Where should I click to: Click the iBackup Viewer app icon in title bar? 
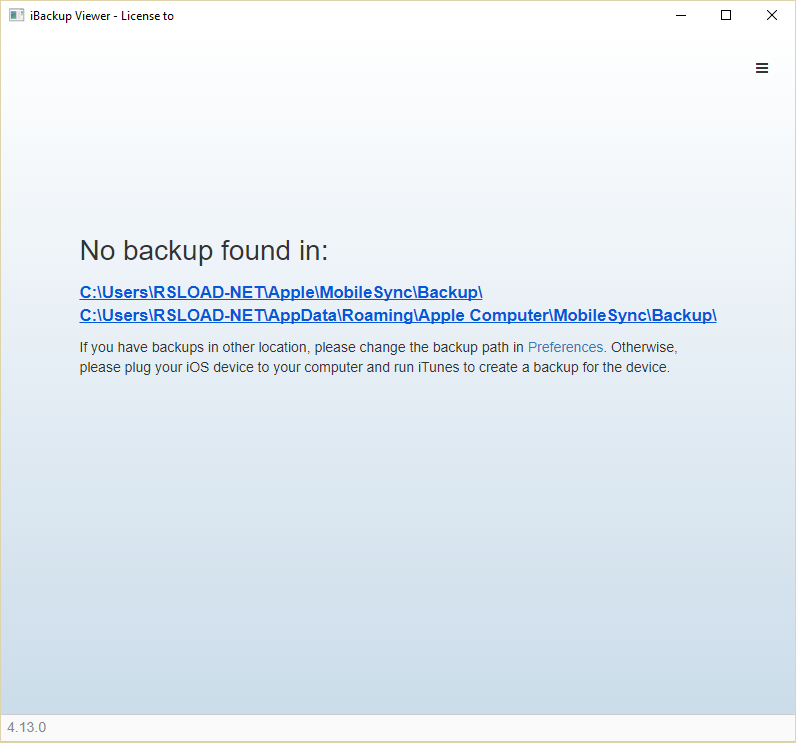(x=16, y=15)
